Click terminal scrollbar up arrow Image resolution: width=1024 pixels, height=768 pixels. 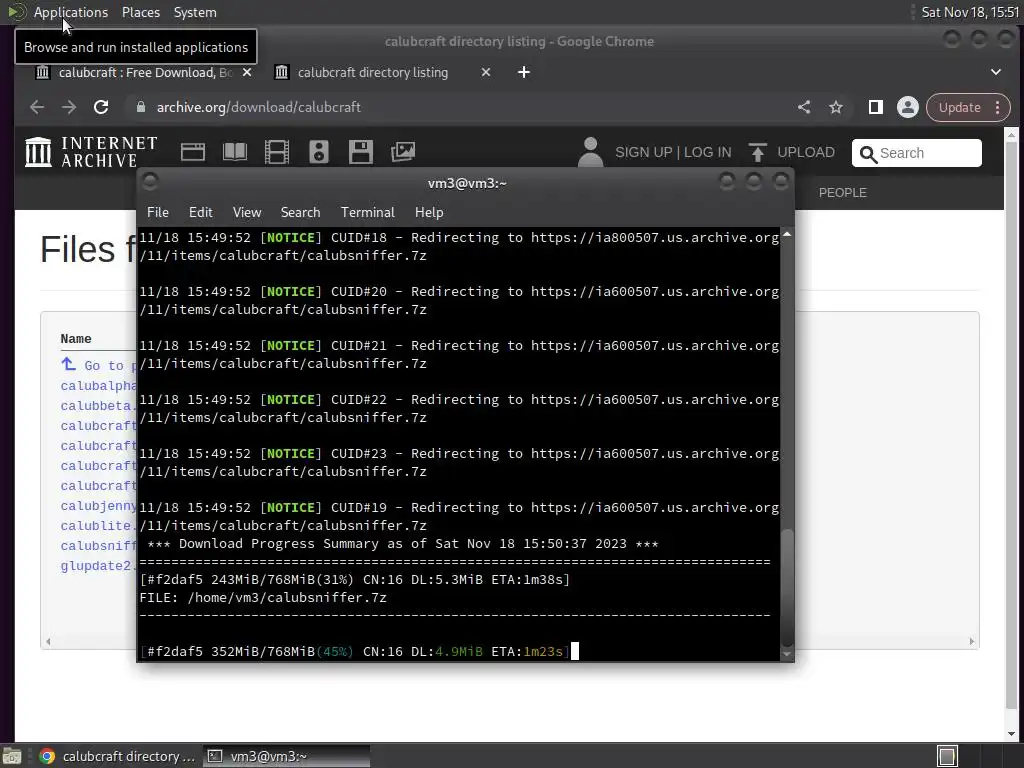(x=787, y=234)
